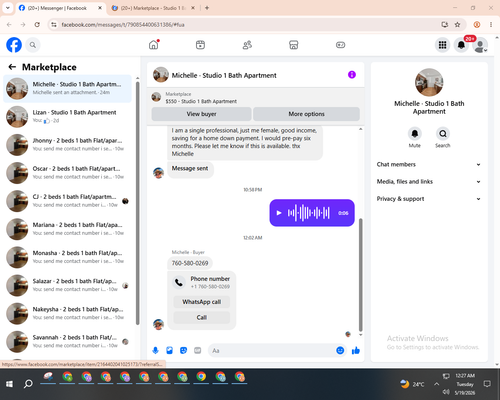Attach a photo with the image icon

[x=169, y=350]
